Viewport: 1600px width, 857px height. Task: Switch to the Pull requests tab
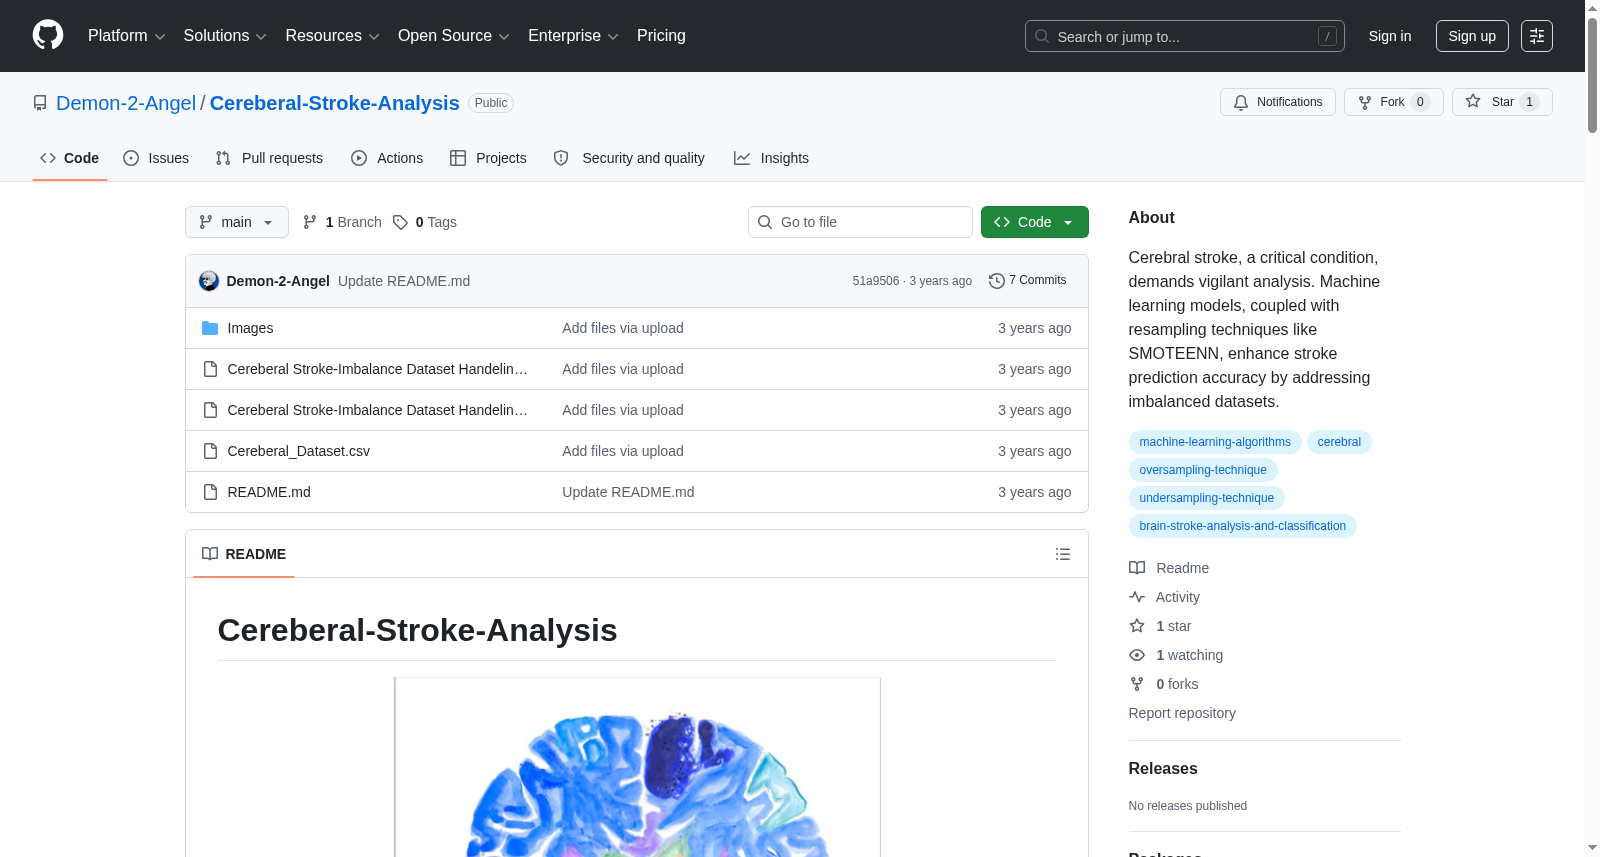[x=269, y=158]
